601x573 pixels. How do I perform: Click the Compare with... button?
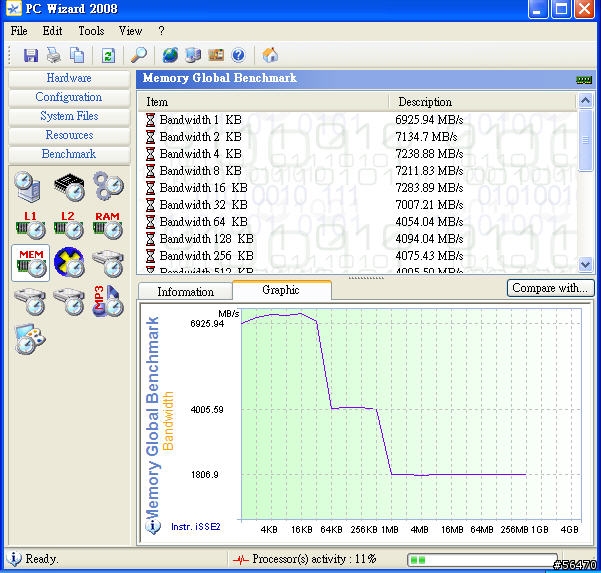(550, 288)
